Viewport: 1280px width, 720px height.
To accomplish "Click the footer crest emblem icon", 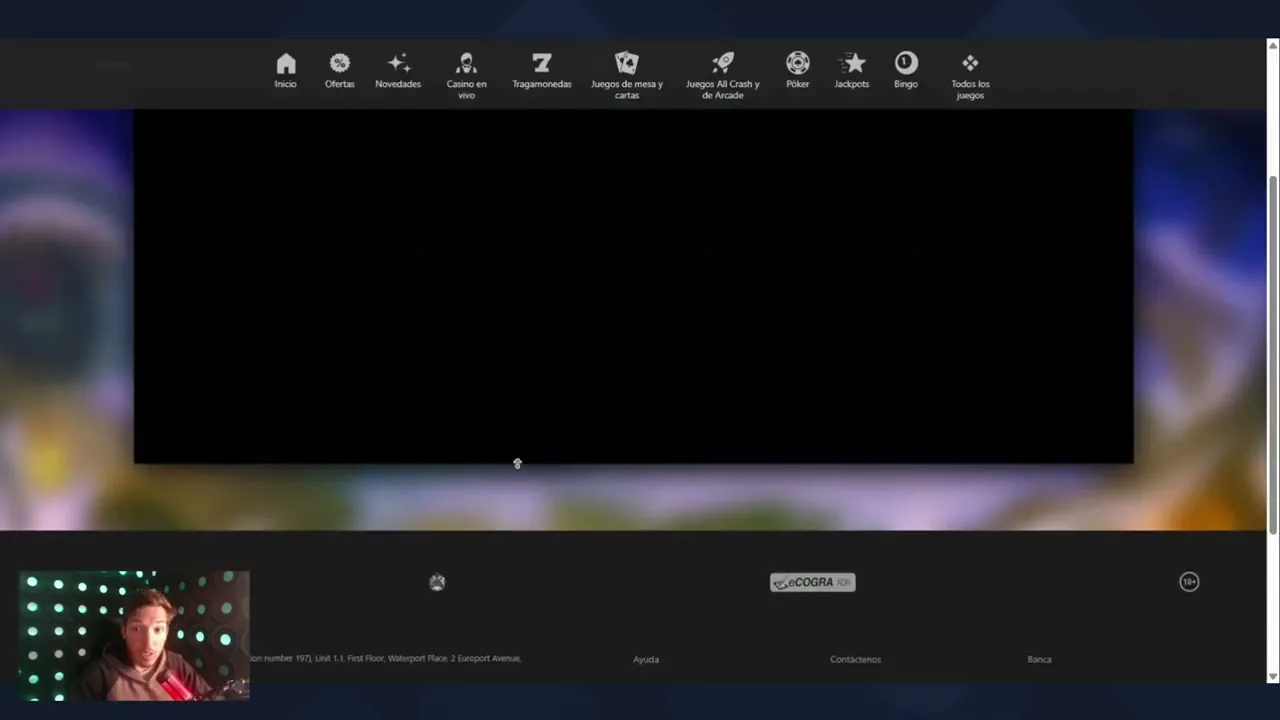I will 437,582.
